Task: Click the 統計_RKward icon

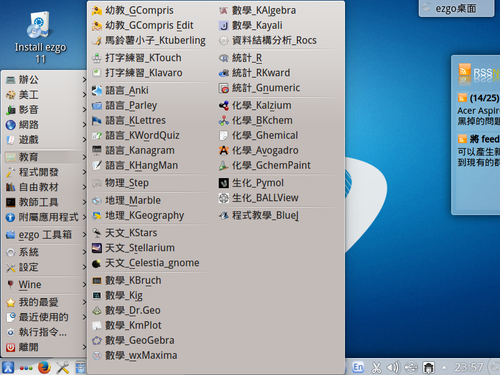Action: pyautogui.click(x=223, y=73)
